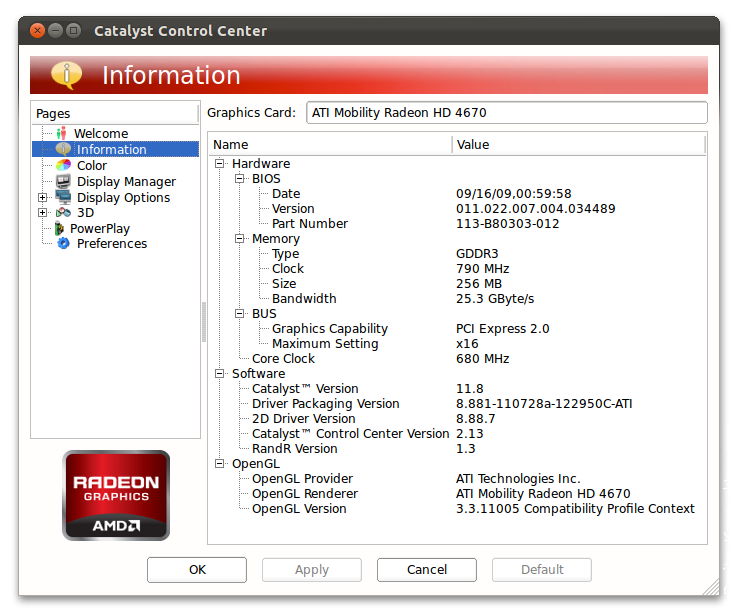The image size is (740, 616).
Task: Select the Core Clock row
Action: pos(457,359)
